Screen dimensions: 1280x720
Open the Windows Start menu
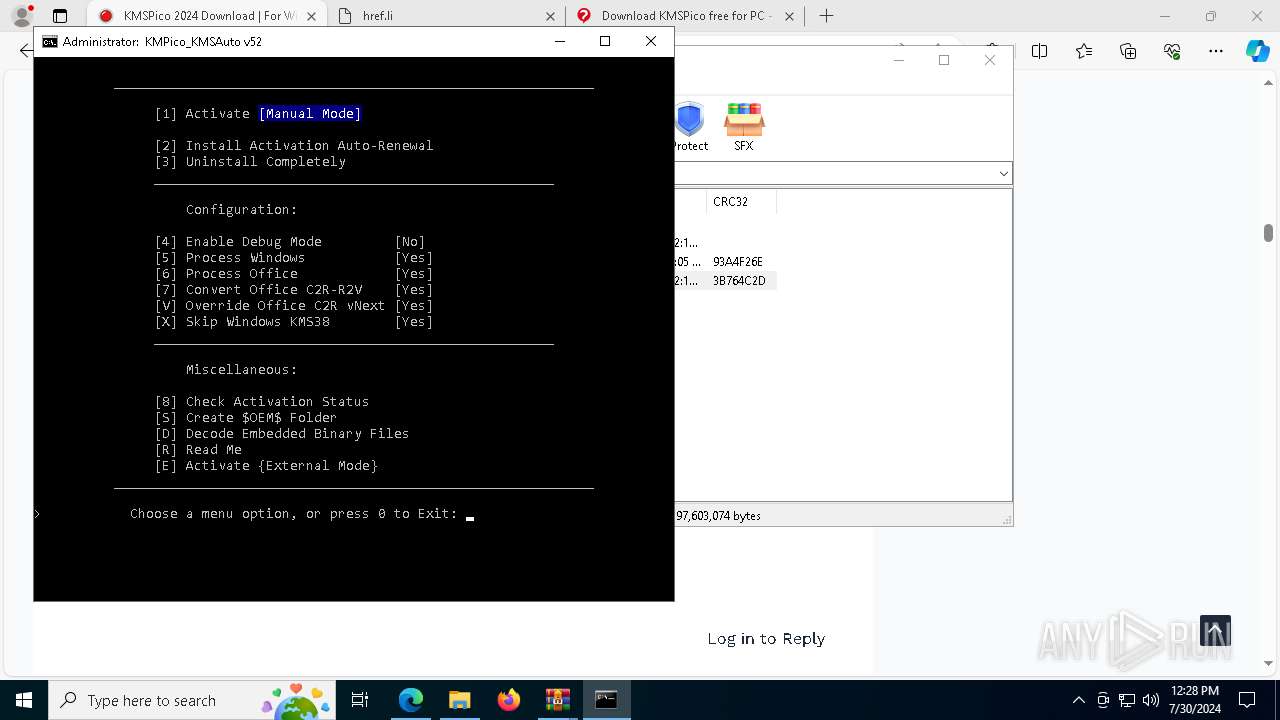click(24, 700)
